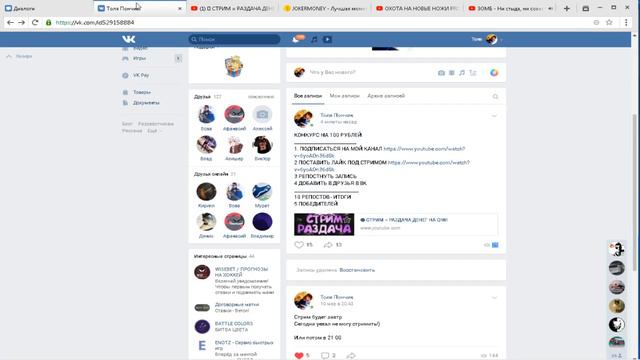
Task: Click the VK logo in header
Action: 129,39
